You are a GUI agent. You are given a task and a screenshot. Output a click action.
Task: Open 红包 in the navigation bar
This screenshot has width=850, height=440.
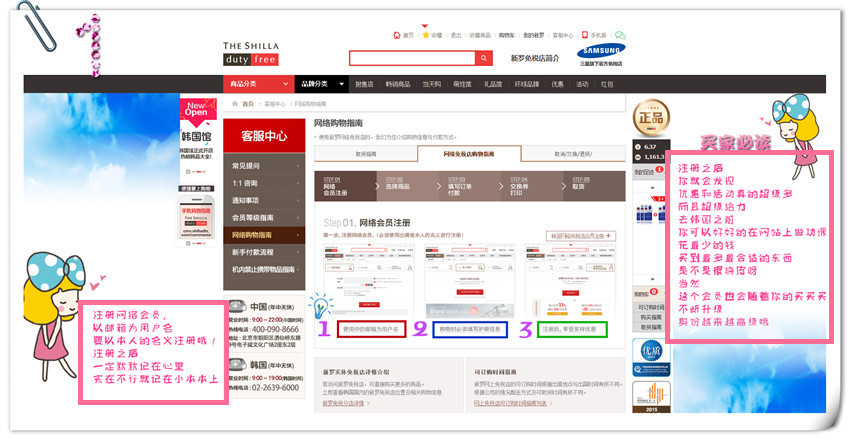(x=607, y=85)
